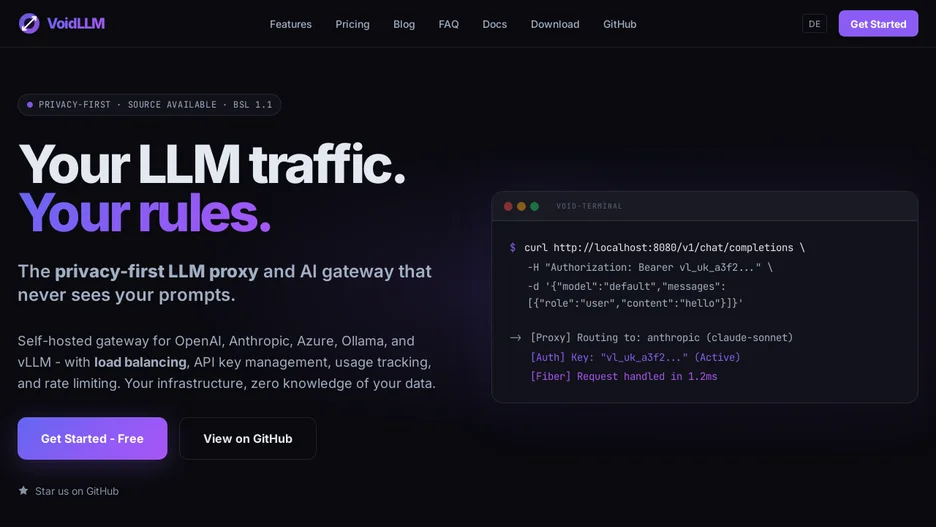Open the Download nav link
The height and width of the screenshot is (527, 936).
pos(555,24)
